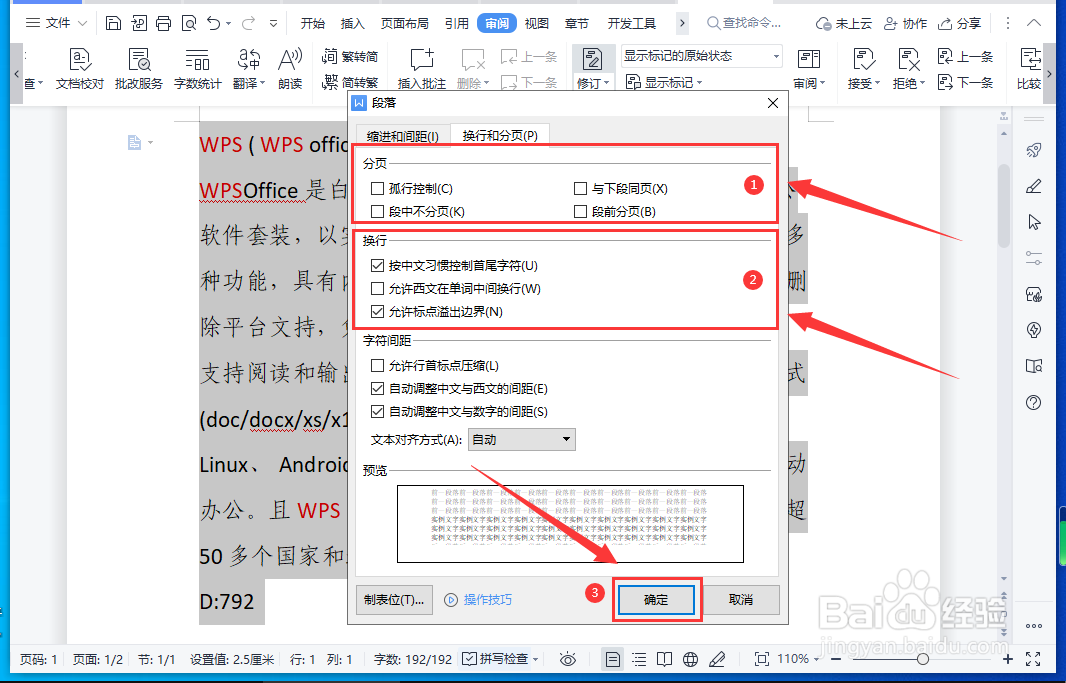The image size is (1066, 683).
Task: Click the eye protection mode icon
Action: coord(568,659)
